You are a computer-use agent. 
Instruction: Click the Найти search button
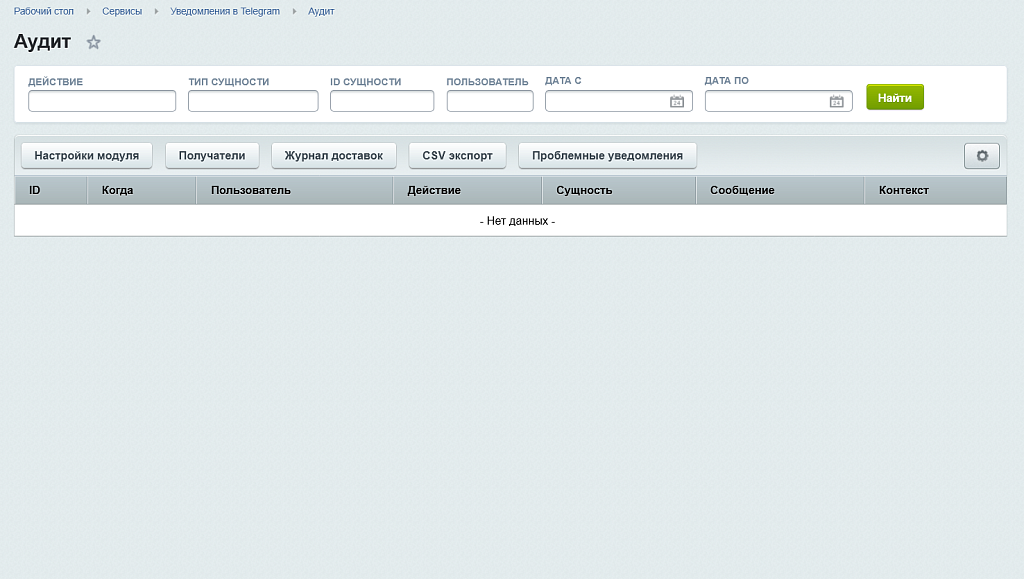click(895, 97)
